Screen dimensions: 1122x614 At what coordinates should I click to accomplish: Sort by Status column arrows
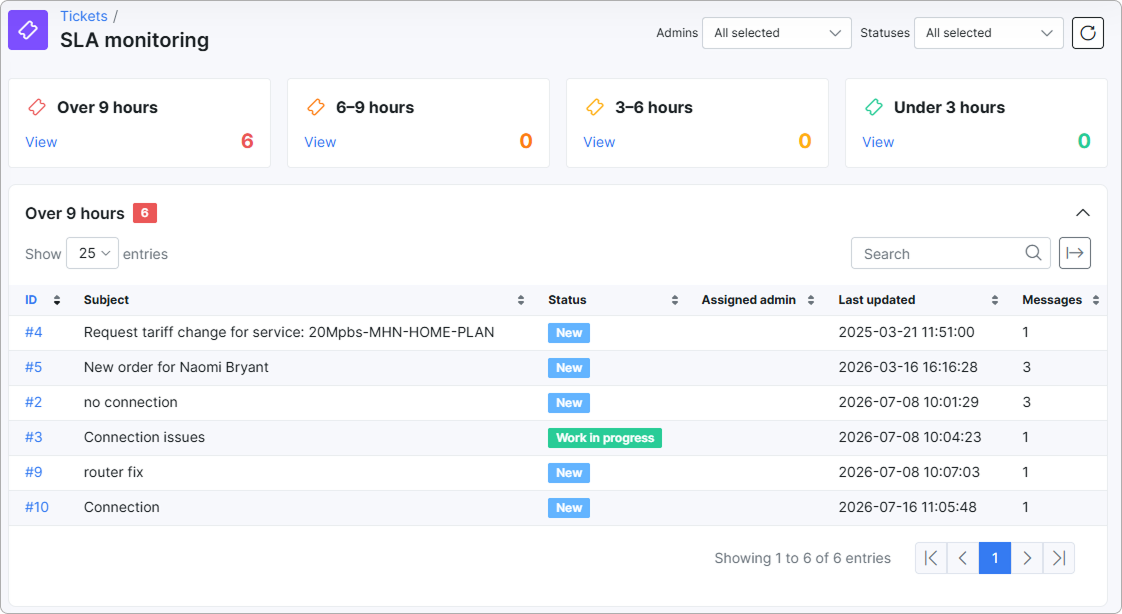pyautogui.click(x=675, y=301)
